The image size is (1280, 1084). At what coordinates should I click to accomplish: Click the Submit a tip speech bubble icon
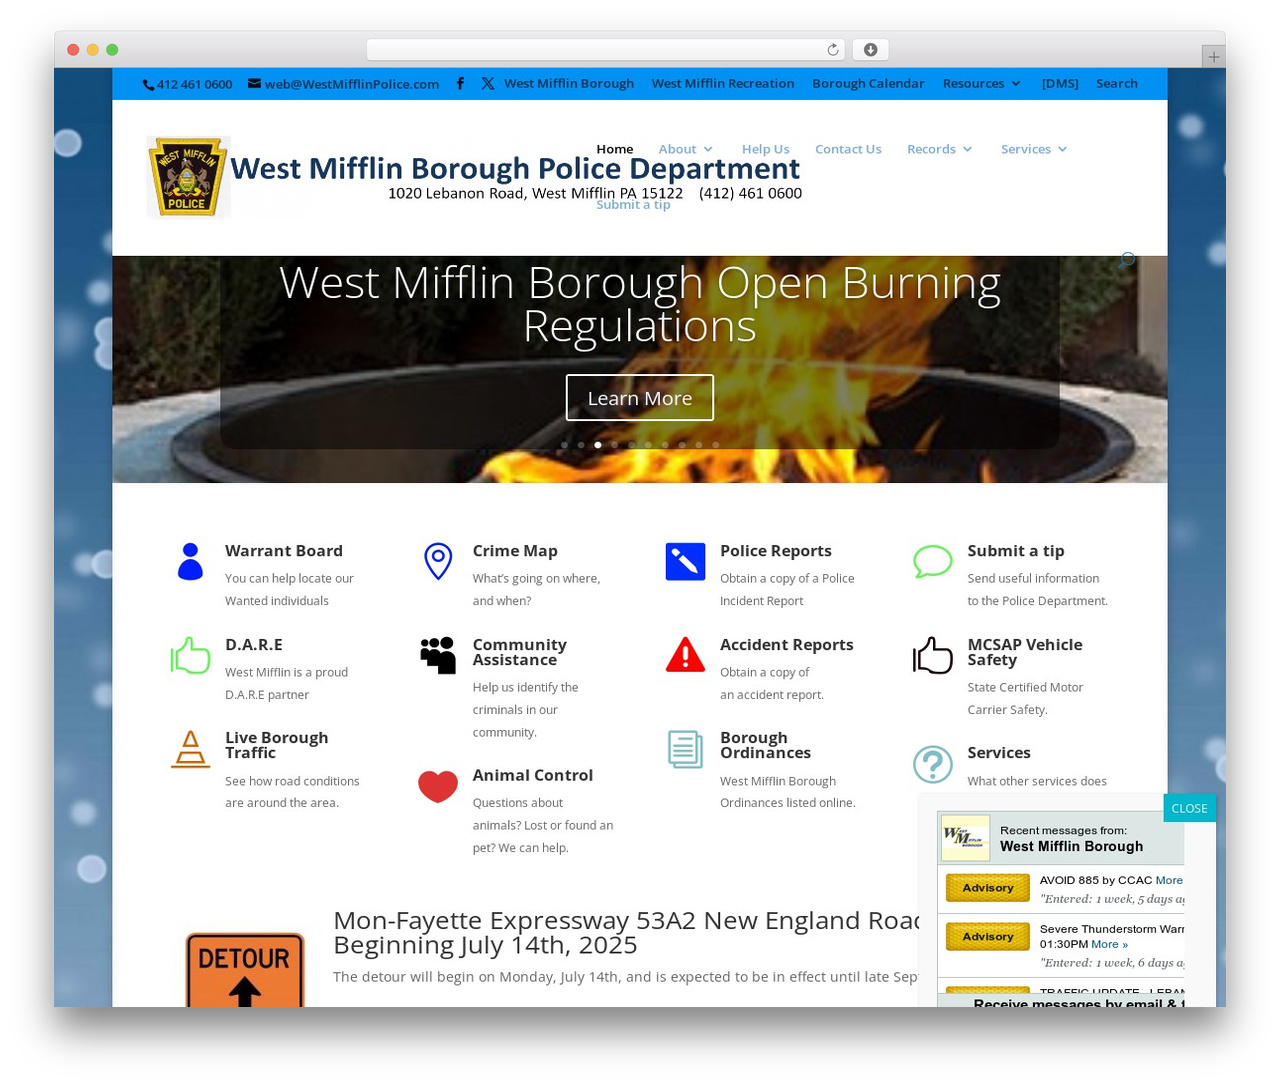pyautogui.click(x=933, y=562)
